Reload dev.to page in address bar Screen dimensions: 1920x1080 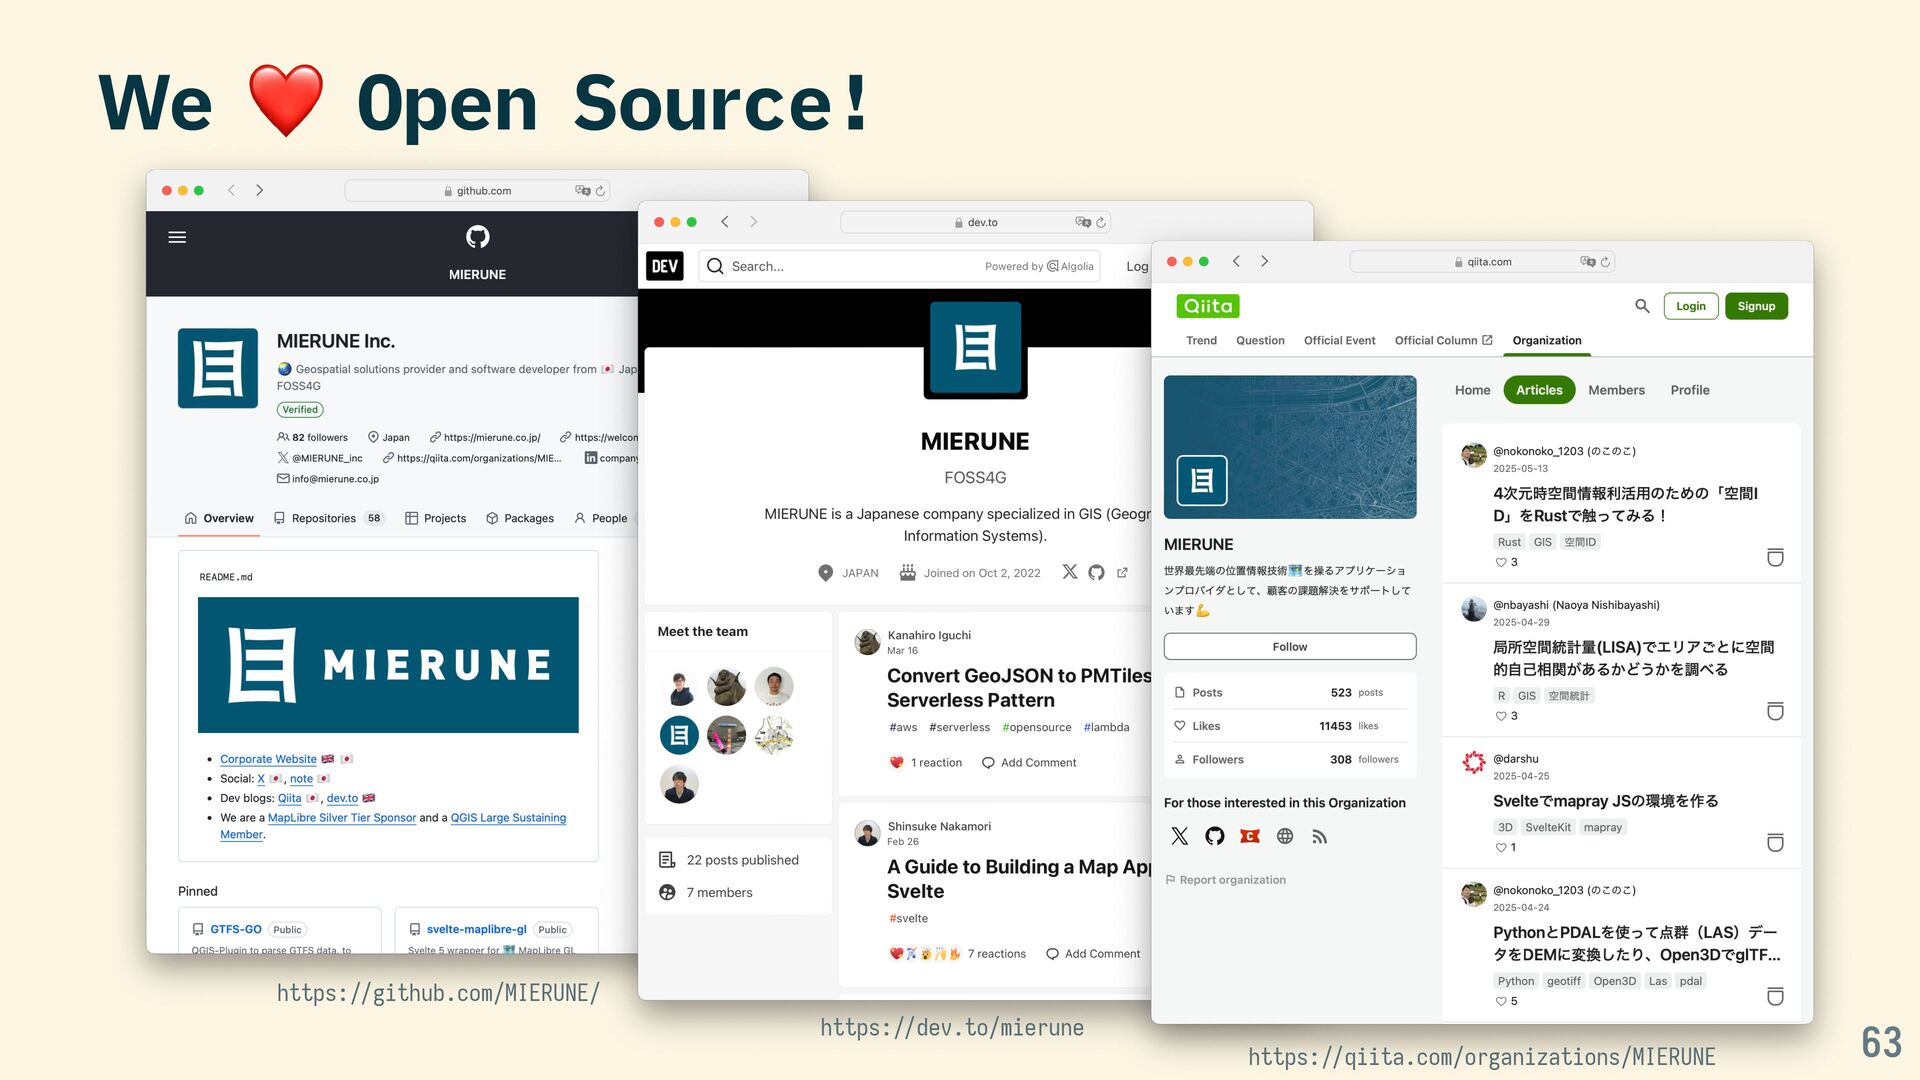[x=1101, y=222]
